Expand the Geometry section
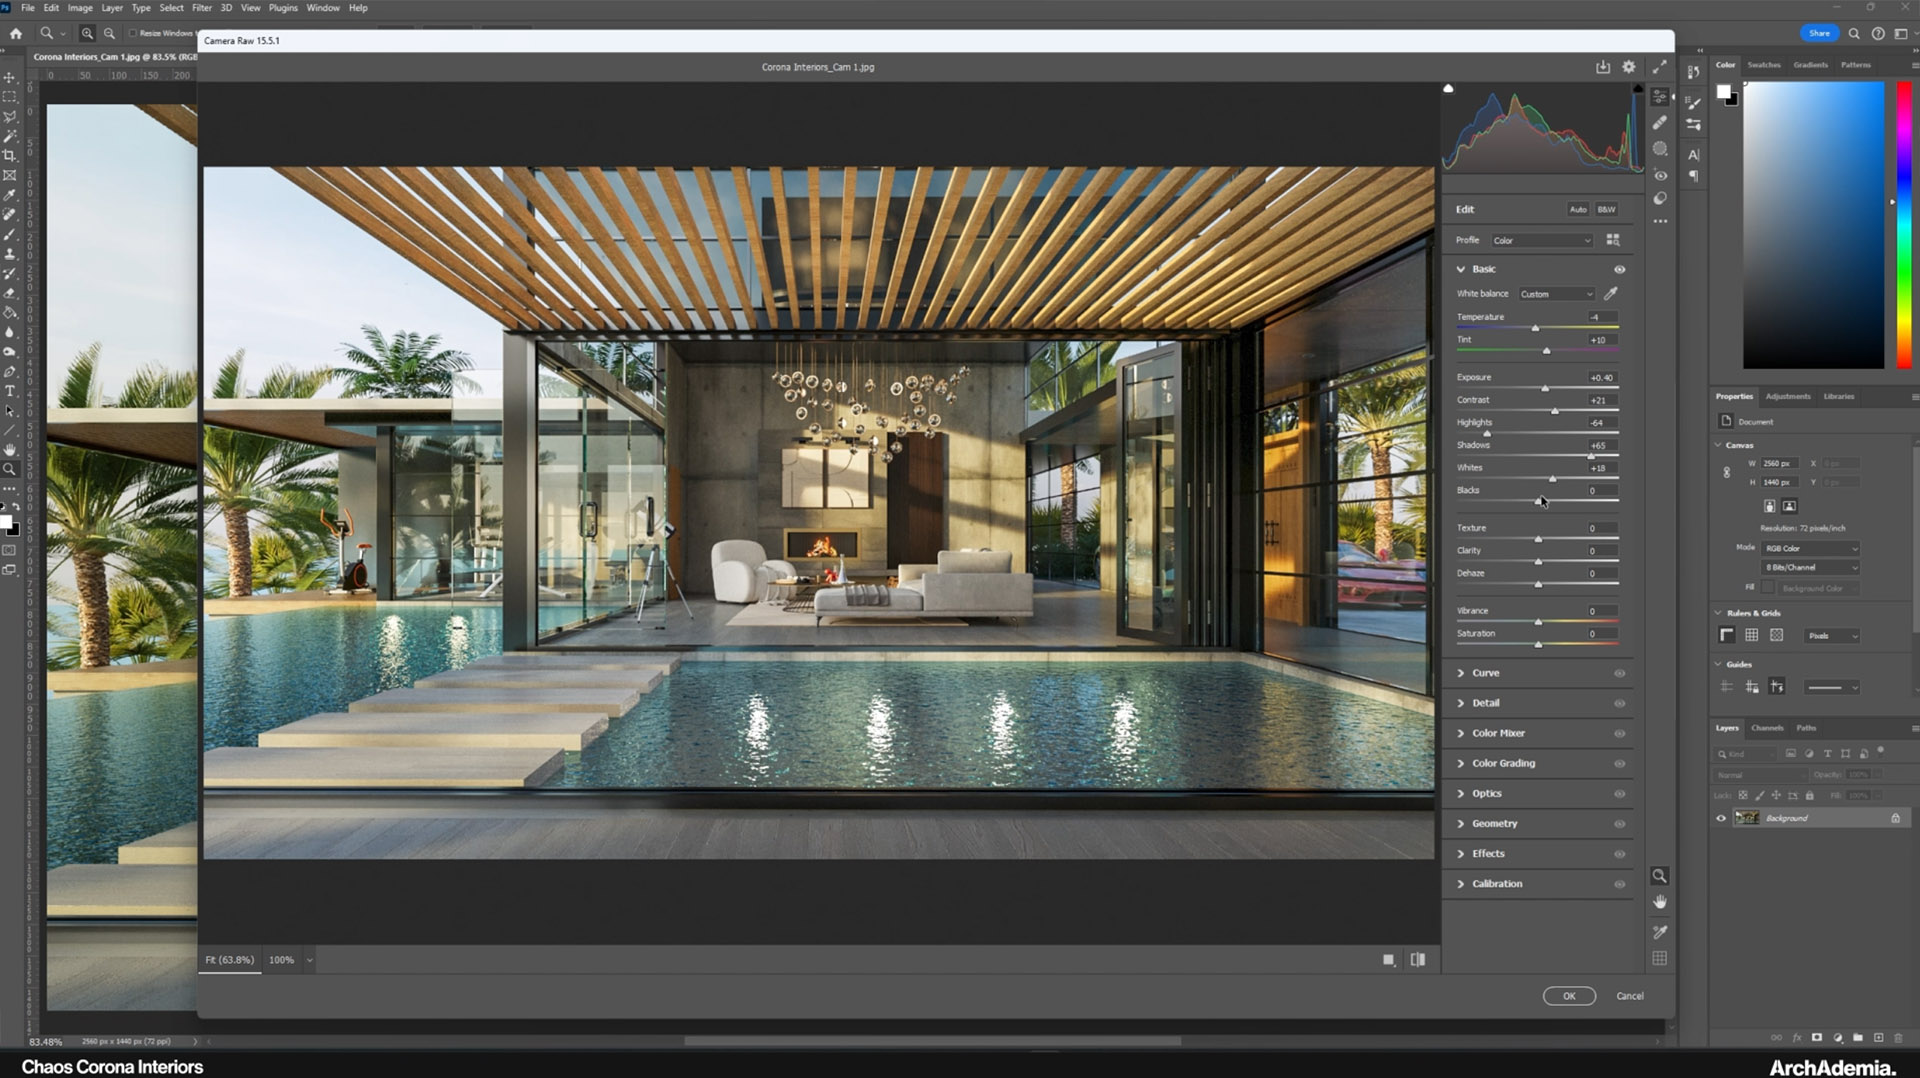This screenshot has width=1920, height=1078. pyautogui.click(x=1494, y=823)
